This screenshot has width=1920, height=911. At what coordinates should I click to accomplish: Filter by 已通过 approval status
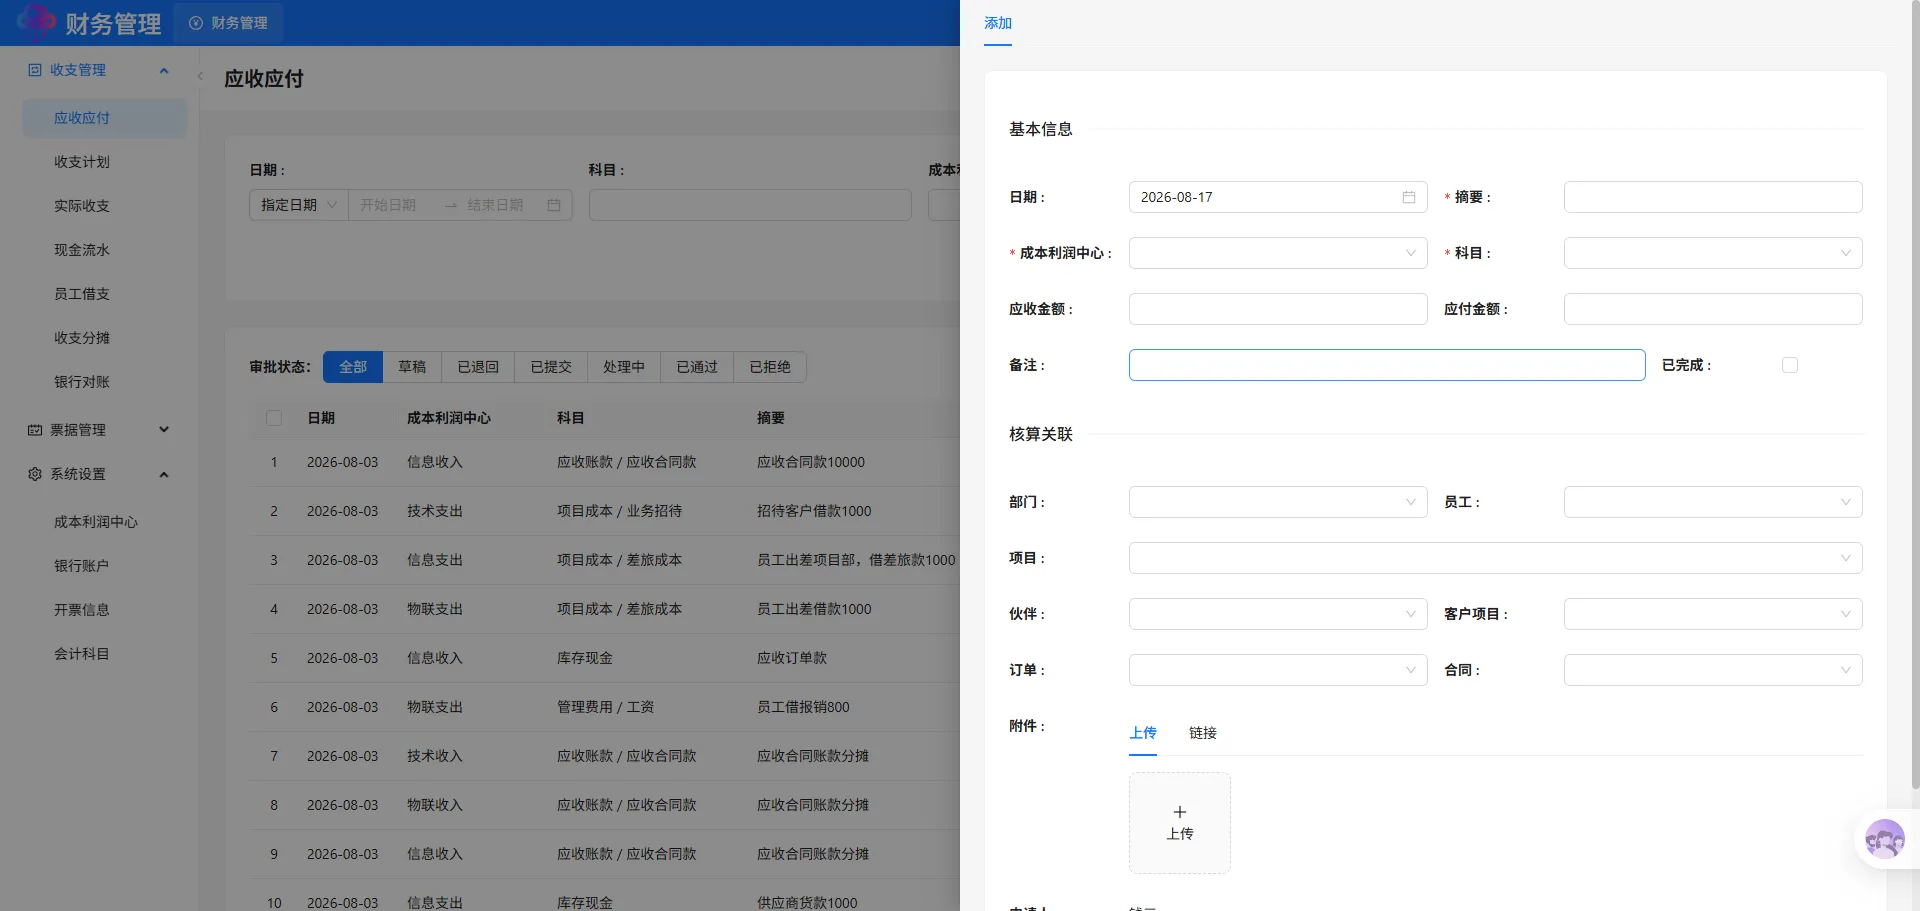697,367
